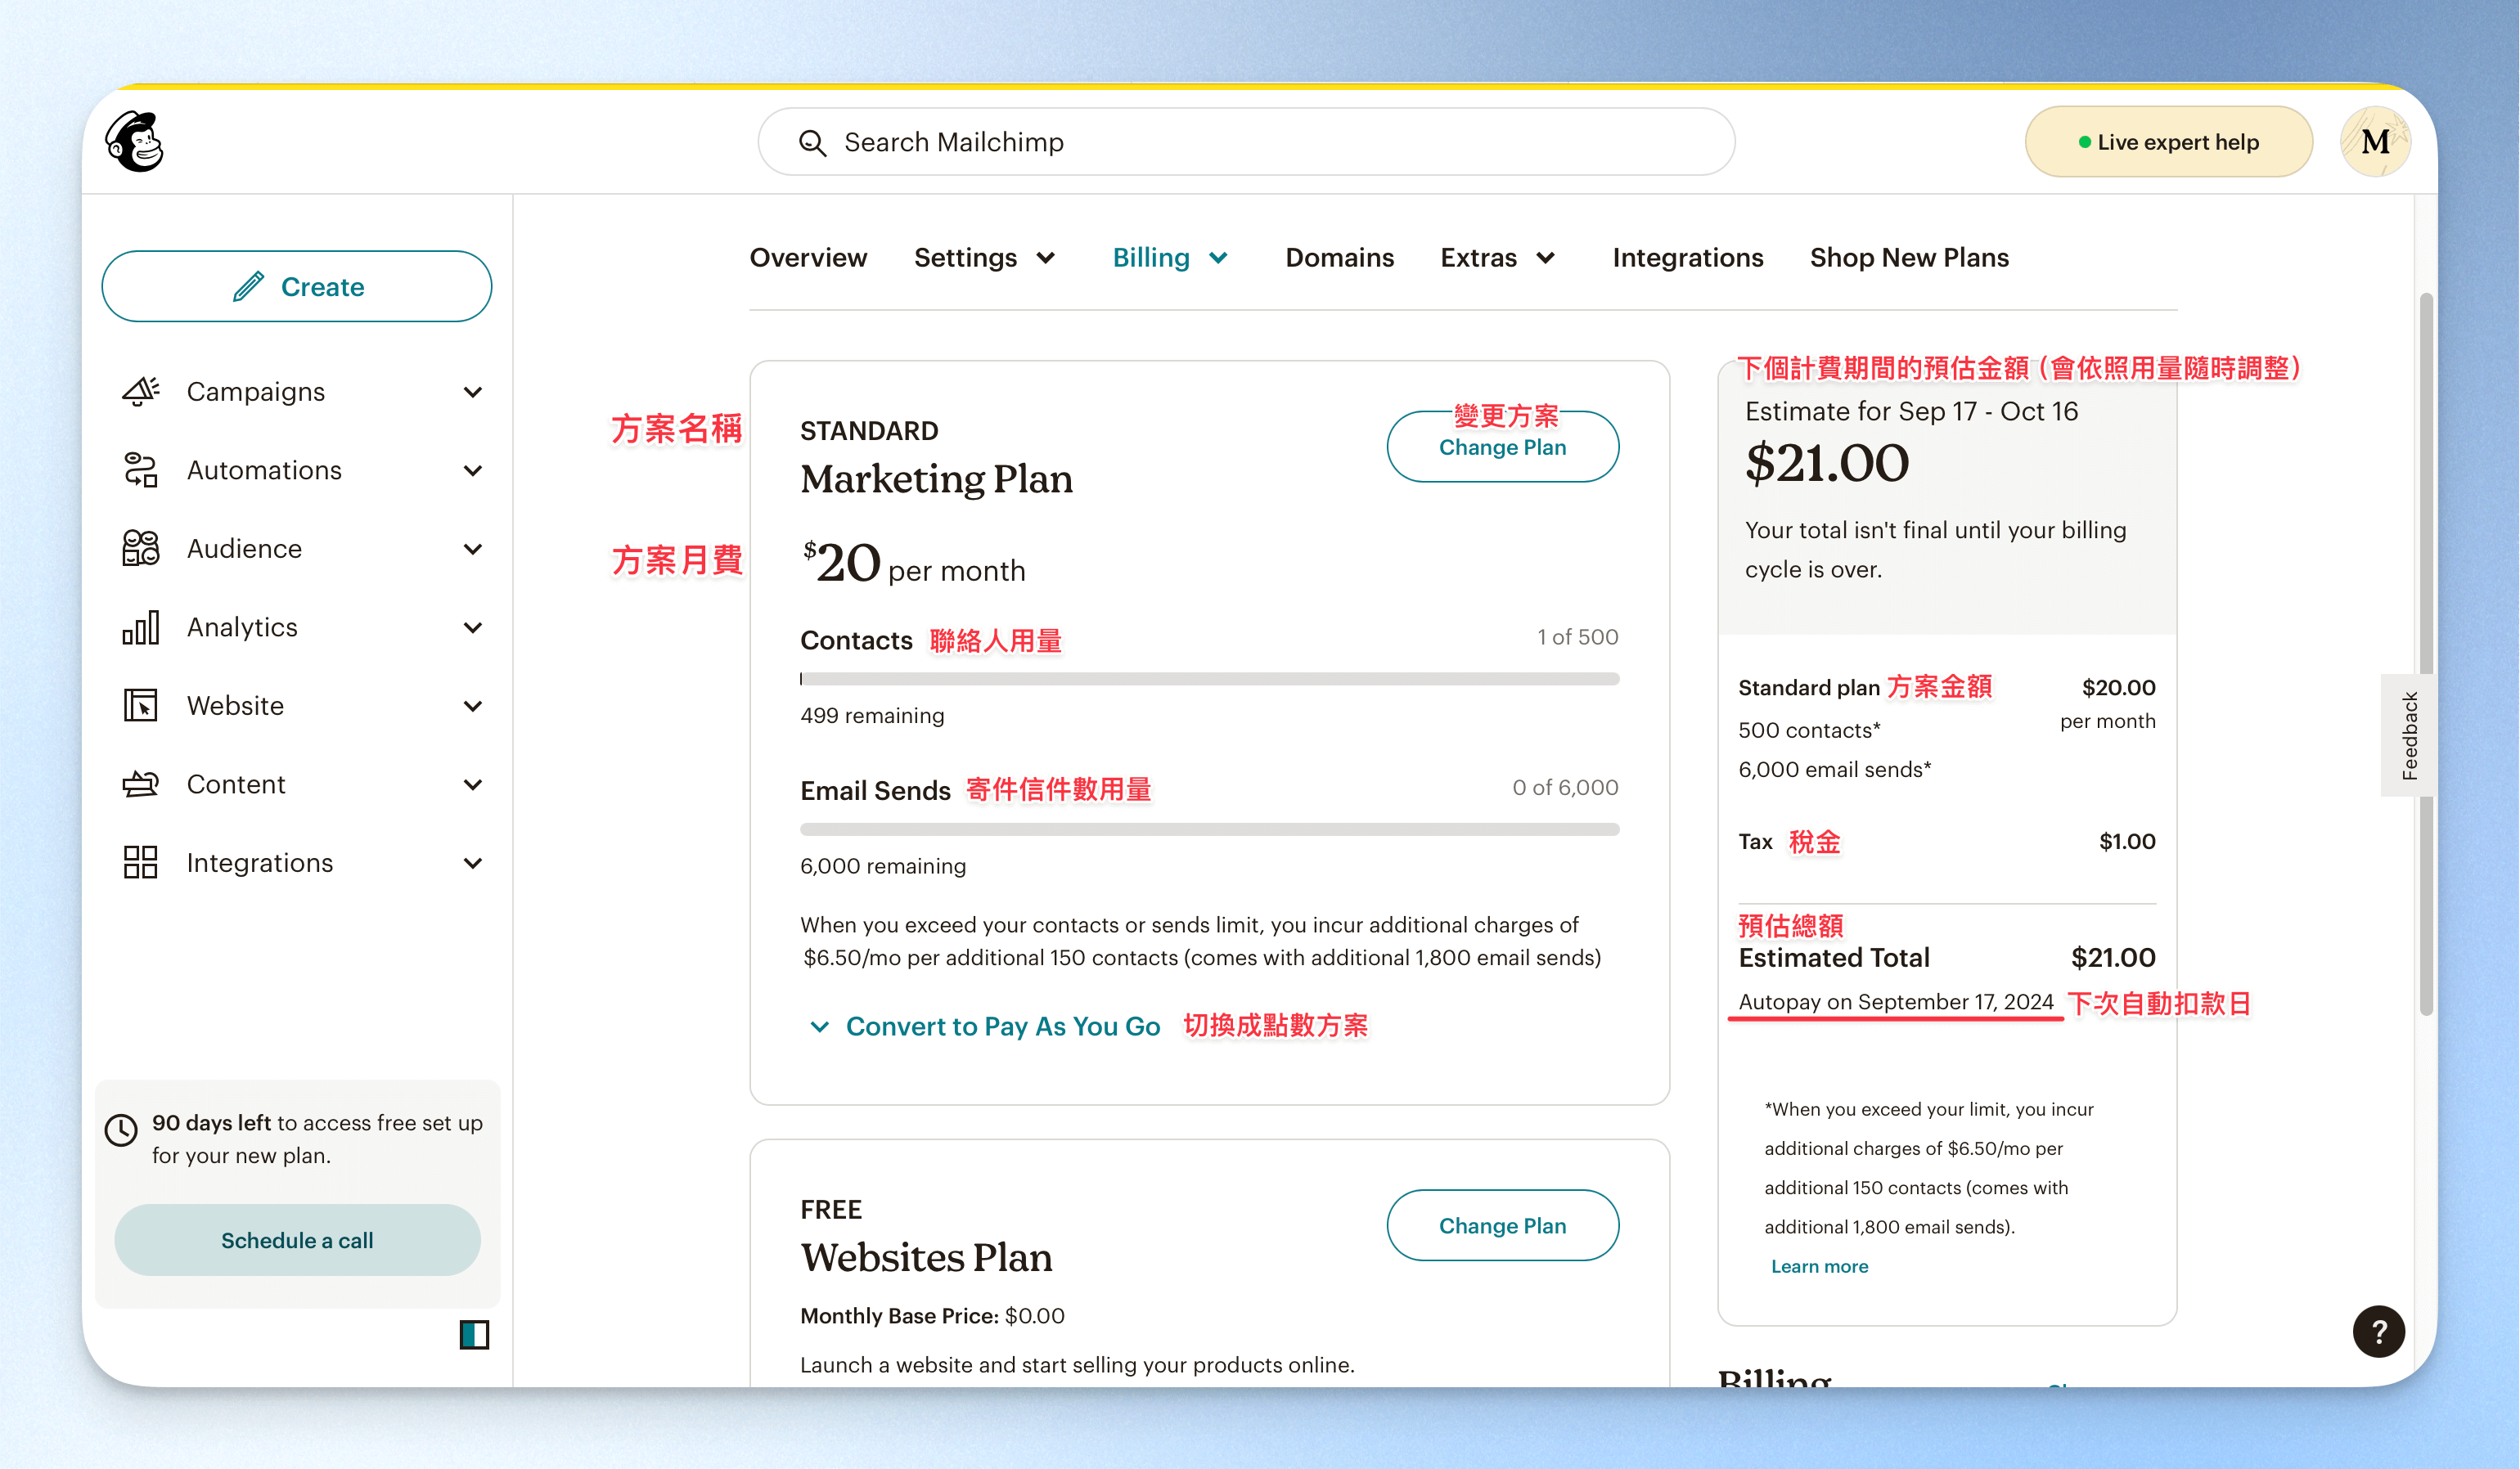The image size is (2520, 1469).
Task: Click the Automations flow icon
Action: click(x=140, y=470)
